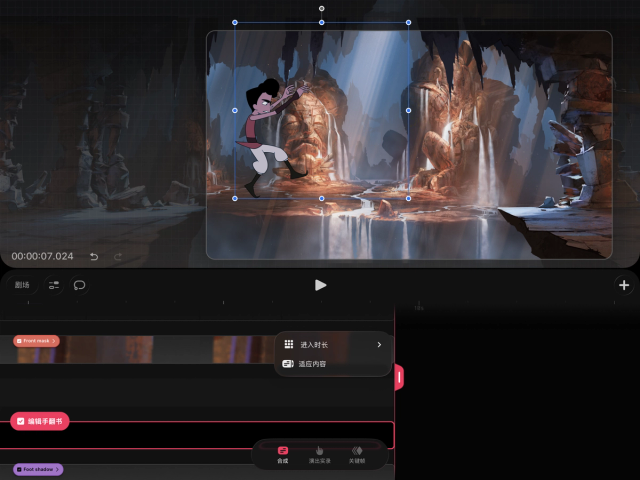Click the bottom-left selection box handle
Image resolution: width=640 pixels, height=480 pixels.
[235, 198]
